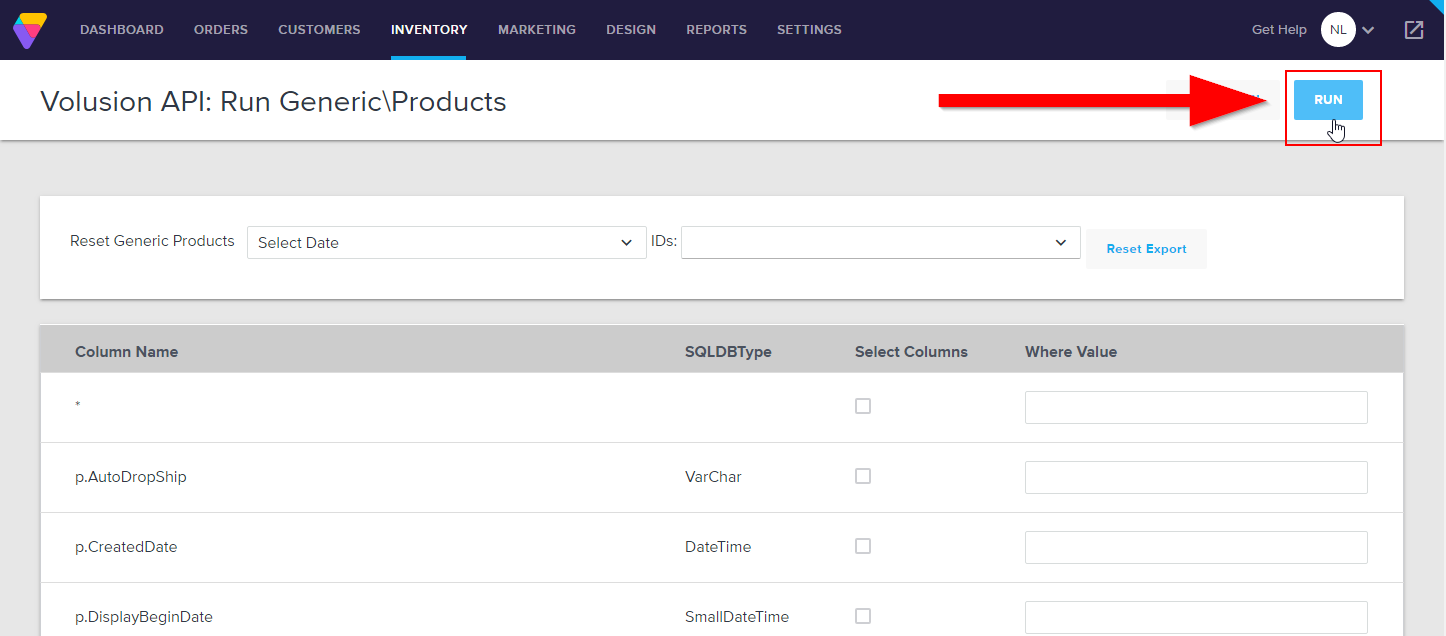Click the SQLDBType column header
Viewport: 1446px width, 636px height.
coord(728,351)
